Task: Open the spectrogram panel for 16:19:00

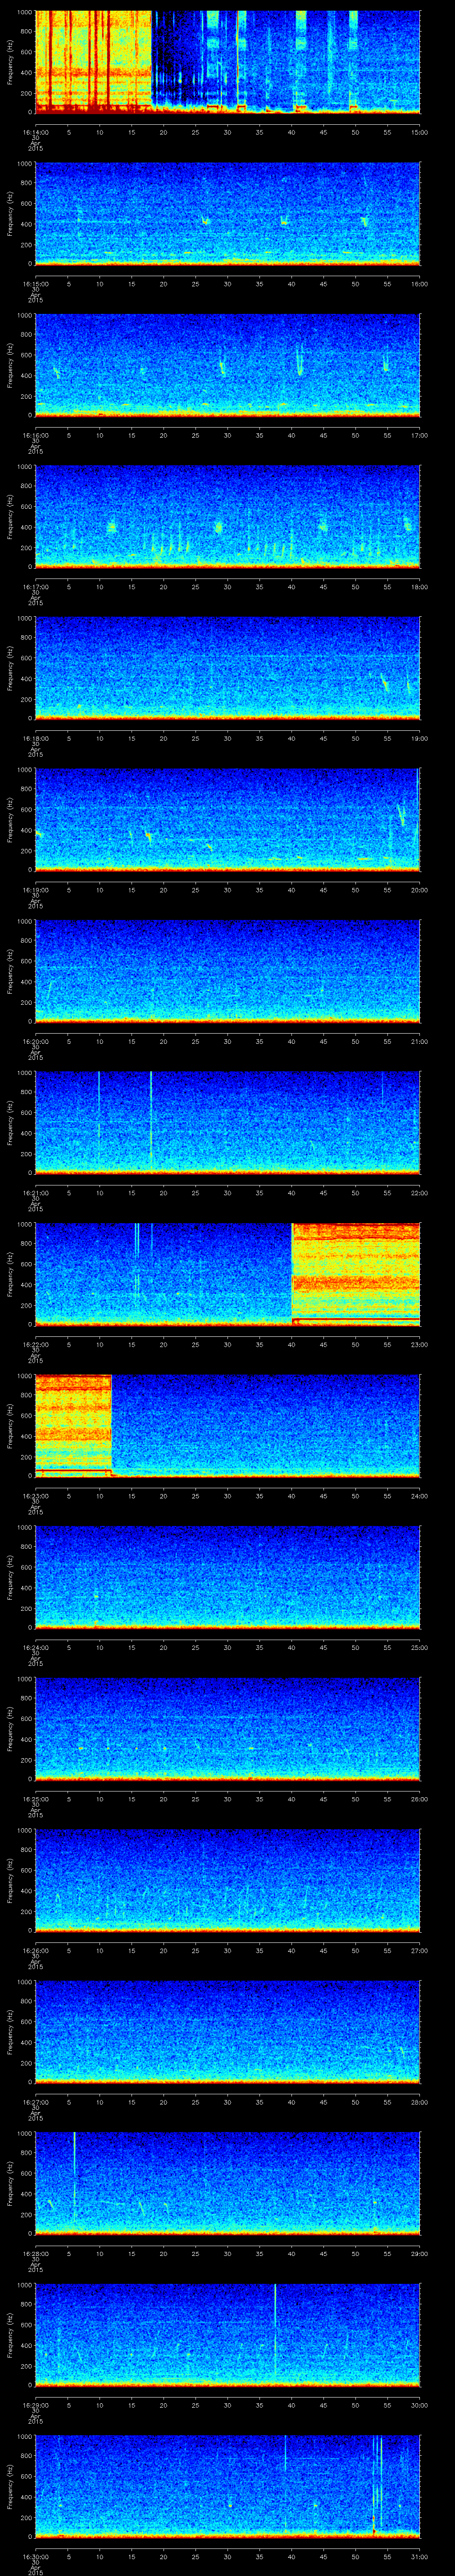Action: tap(227, 820)
